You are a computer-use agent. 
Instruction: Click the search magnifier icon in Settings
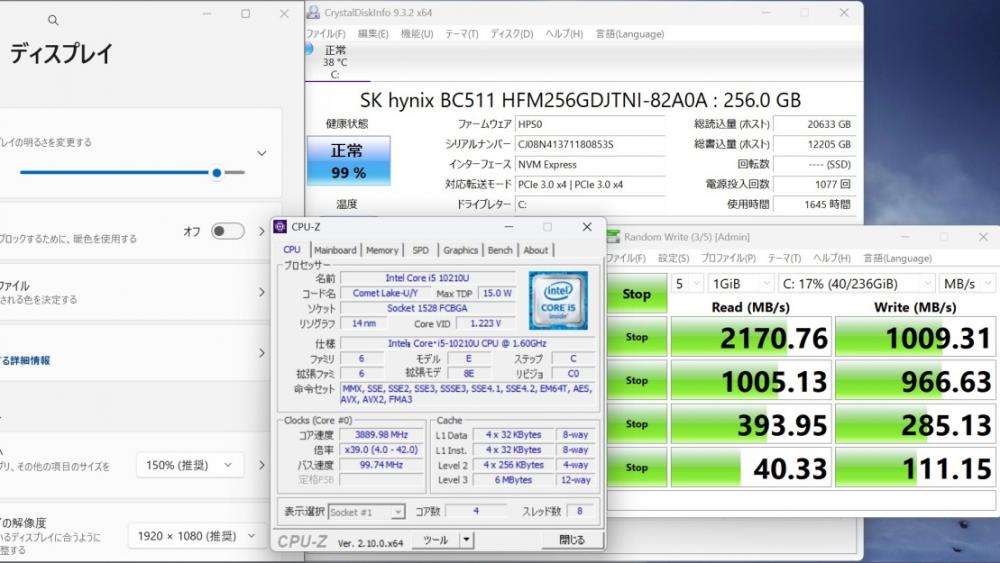coord(53,20)
